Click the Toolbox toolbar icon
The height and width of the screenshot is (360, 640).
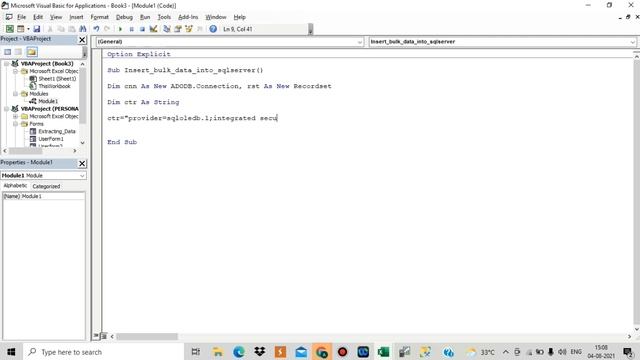coord(200,29)
